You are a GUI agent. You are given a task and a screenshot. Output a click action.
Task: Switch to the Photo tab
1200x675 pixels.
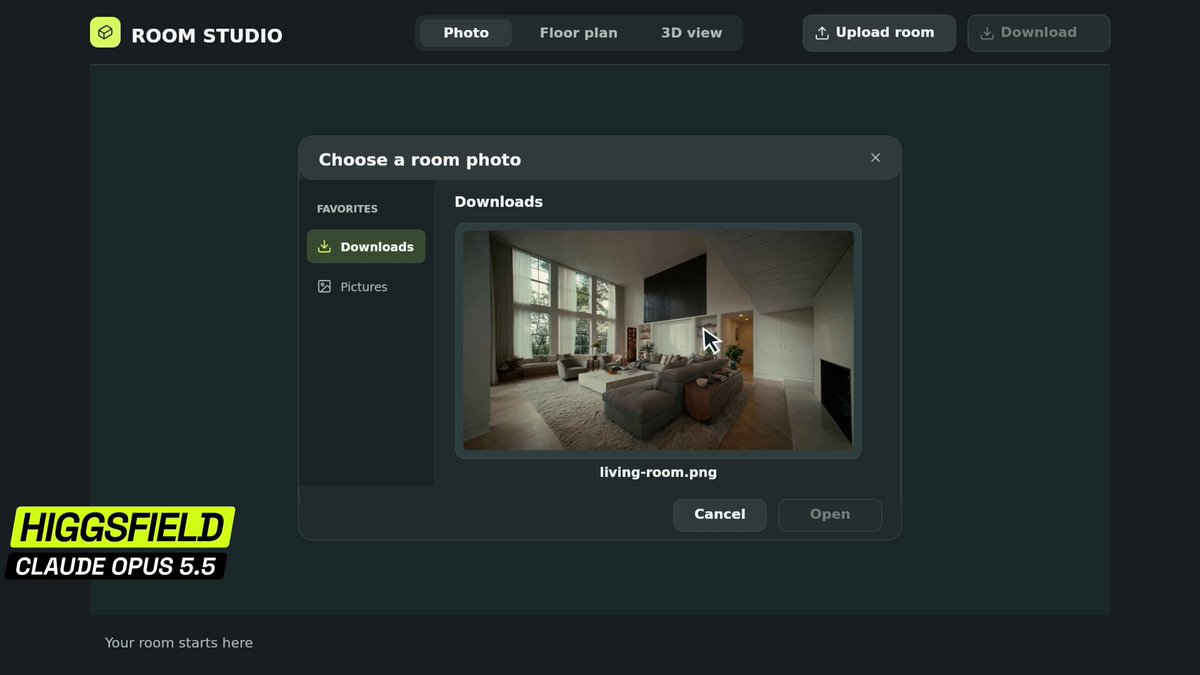click(x=466, y=33)
